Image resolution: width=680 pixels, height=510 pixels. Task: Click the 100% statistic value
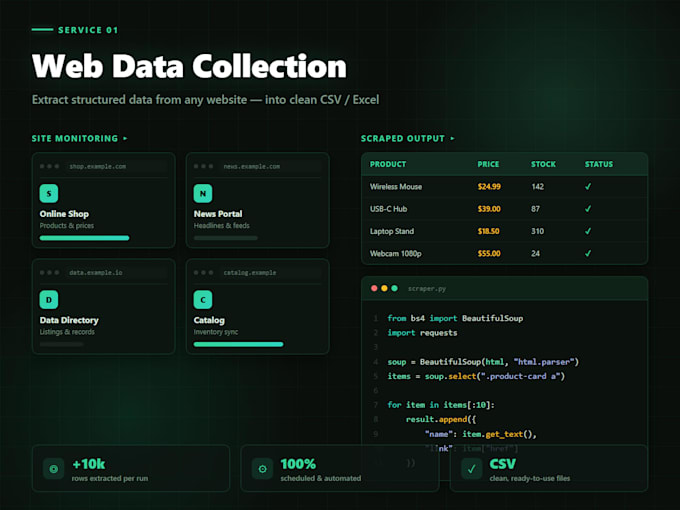tap(298, 464)
